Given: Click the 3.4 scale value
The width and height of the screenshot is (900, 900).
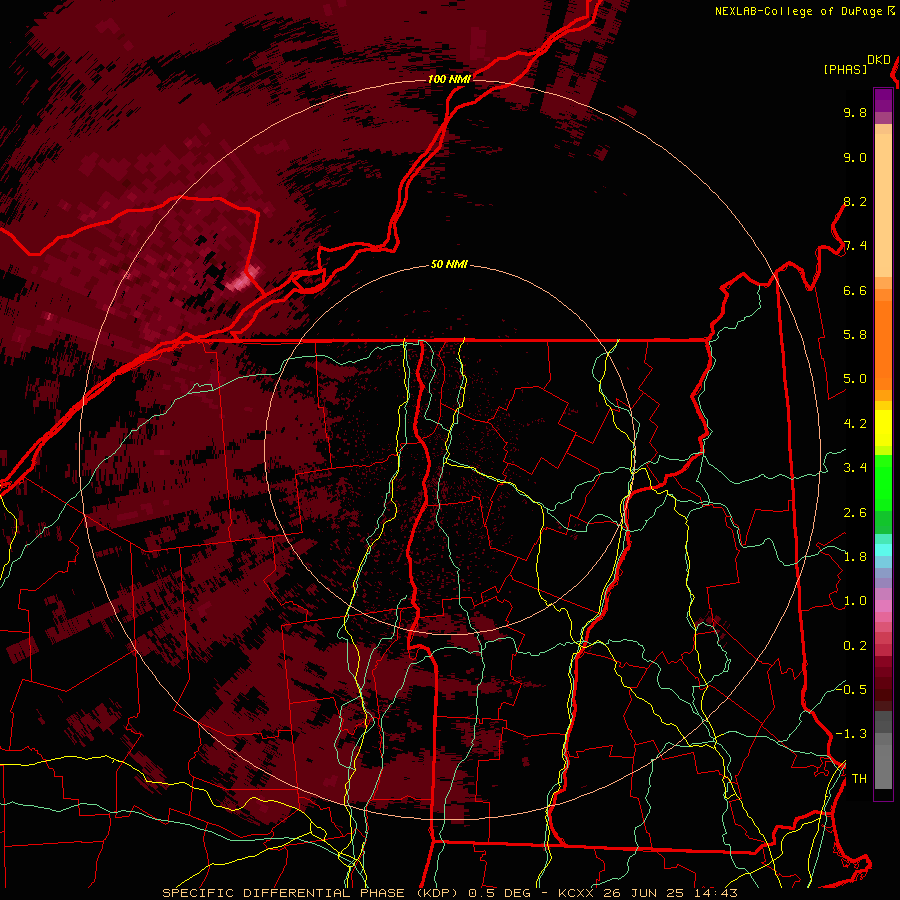Looking at the screenshot, I should click(855, 468).
